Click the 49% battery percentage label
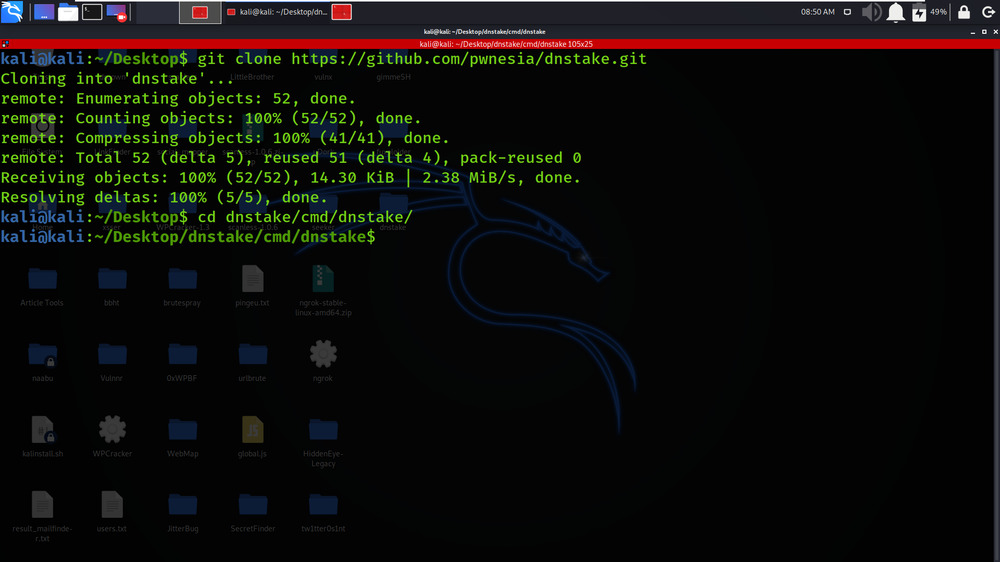This screenshot has height=562, width=1000. tap(938, 12)
